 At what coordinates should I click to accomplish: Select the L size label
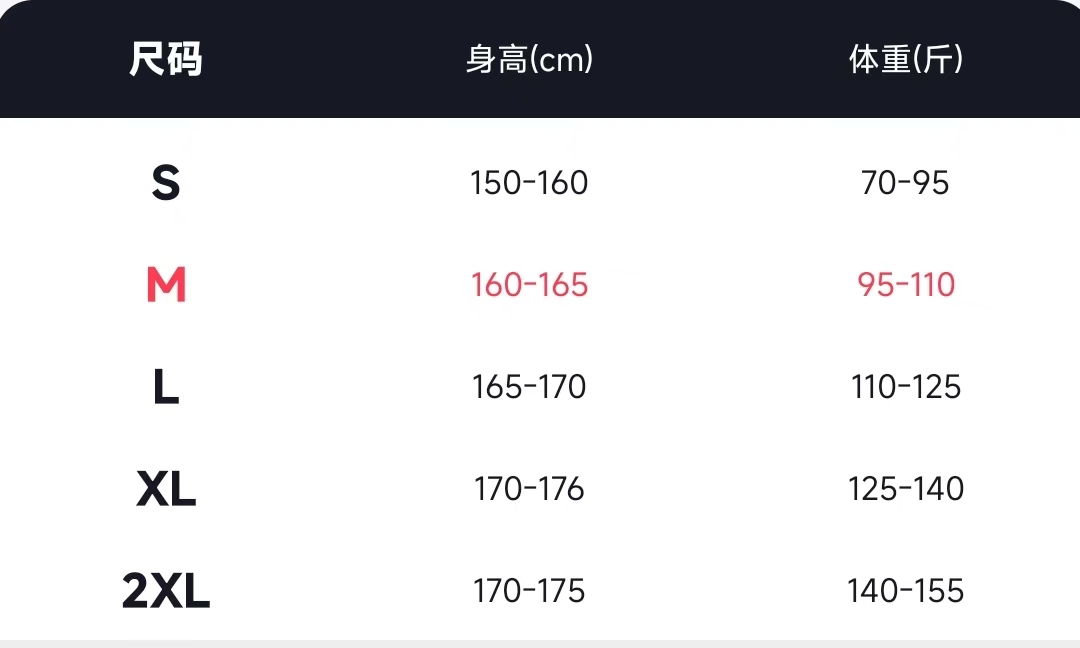coord(166,388)
